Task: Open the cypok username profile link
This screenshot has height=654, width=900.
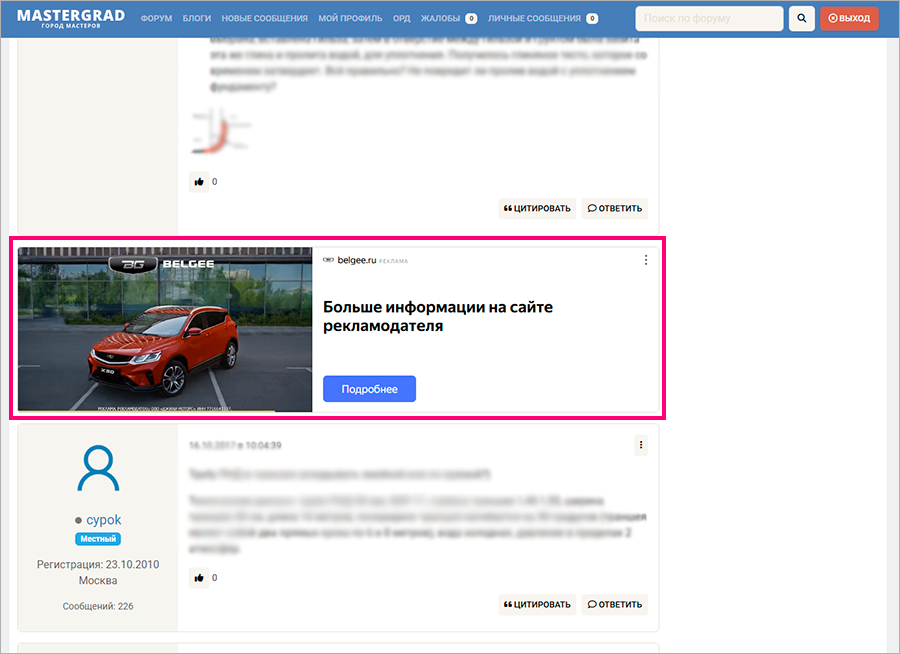Action: (103, 520)
